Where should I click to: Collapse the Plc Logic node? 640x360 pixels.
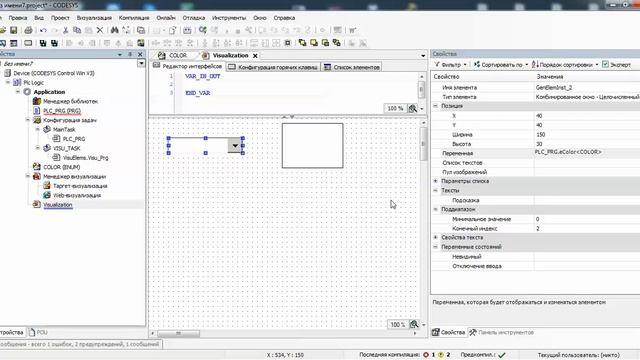point(8,82)
